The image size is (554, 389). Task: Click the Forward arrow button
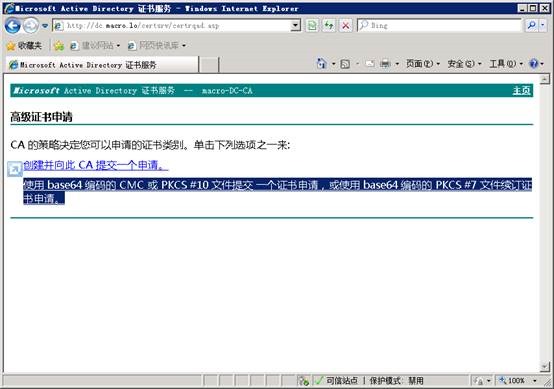click(x=31, y=25)
